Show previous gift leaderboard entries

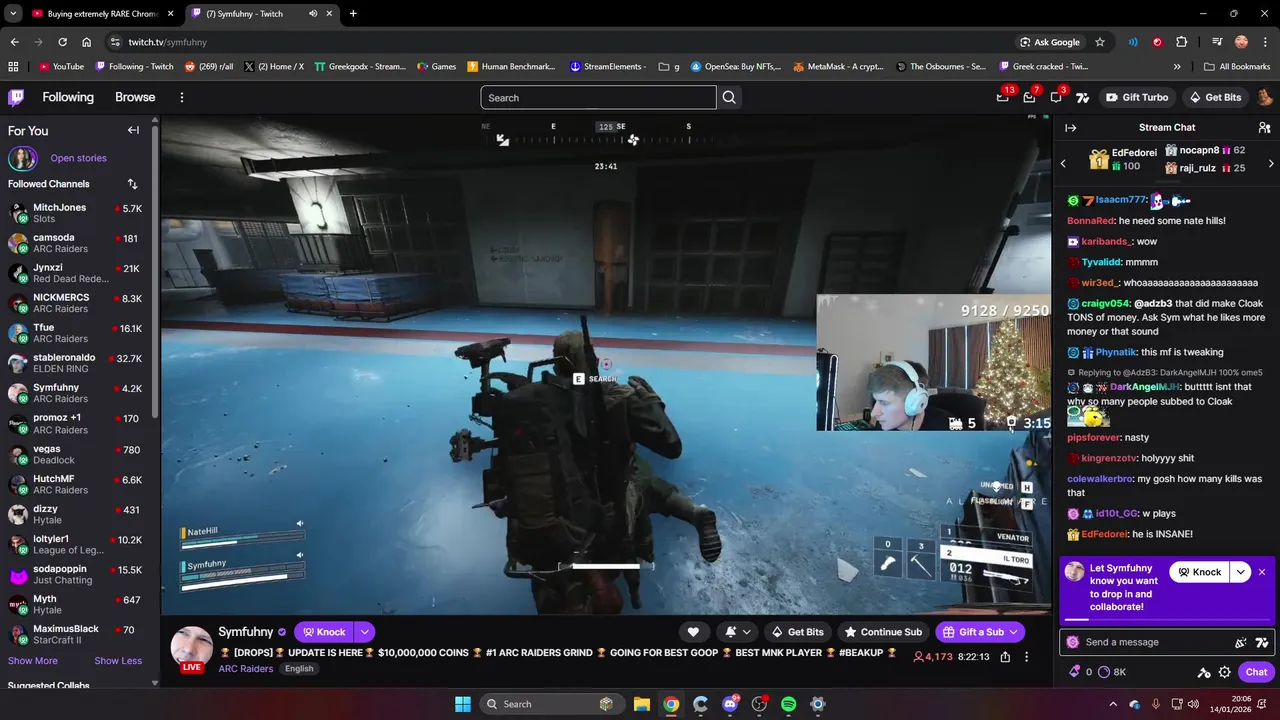[1064, 163]
